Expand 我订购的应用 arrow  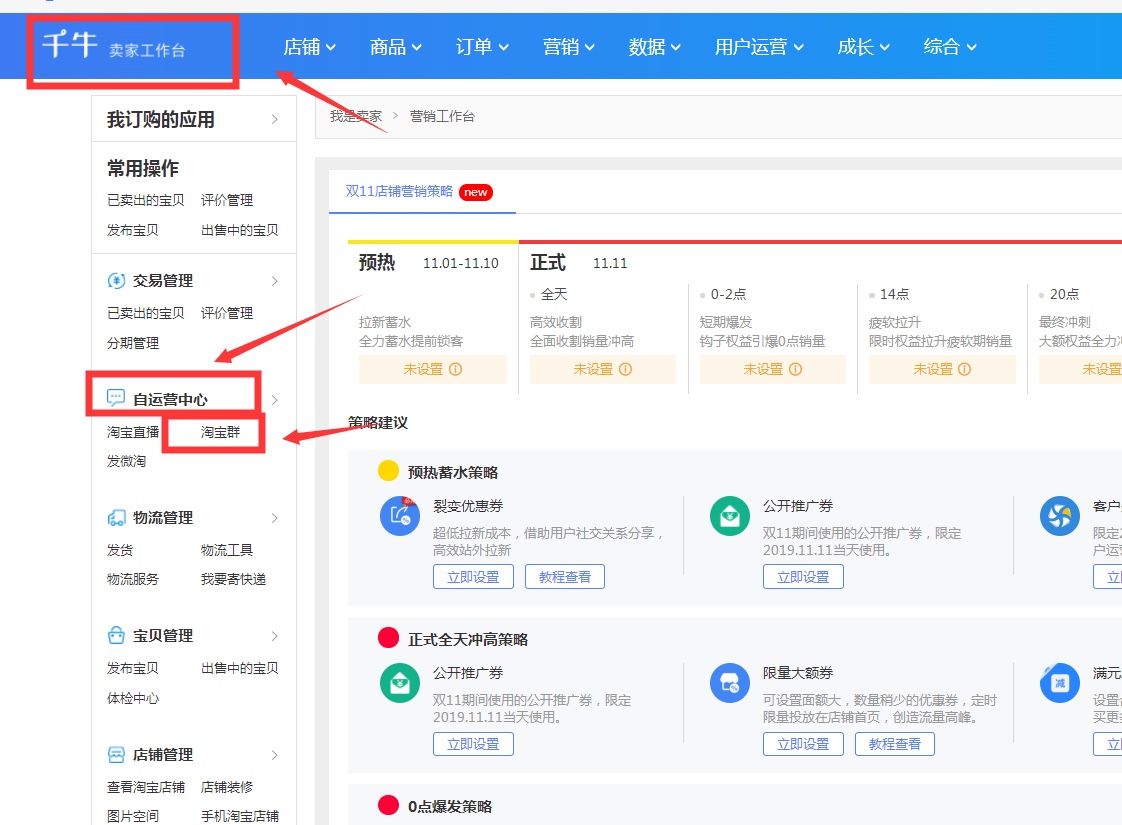click(x=275, y=119)
